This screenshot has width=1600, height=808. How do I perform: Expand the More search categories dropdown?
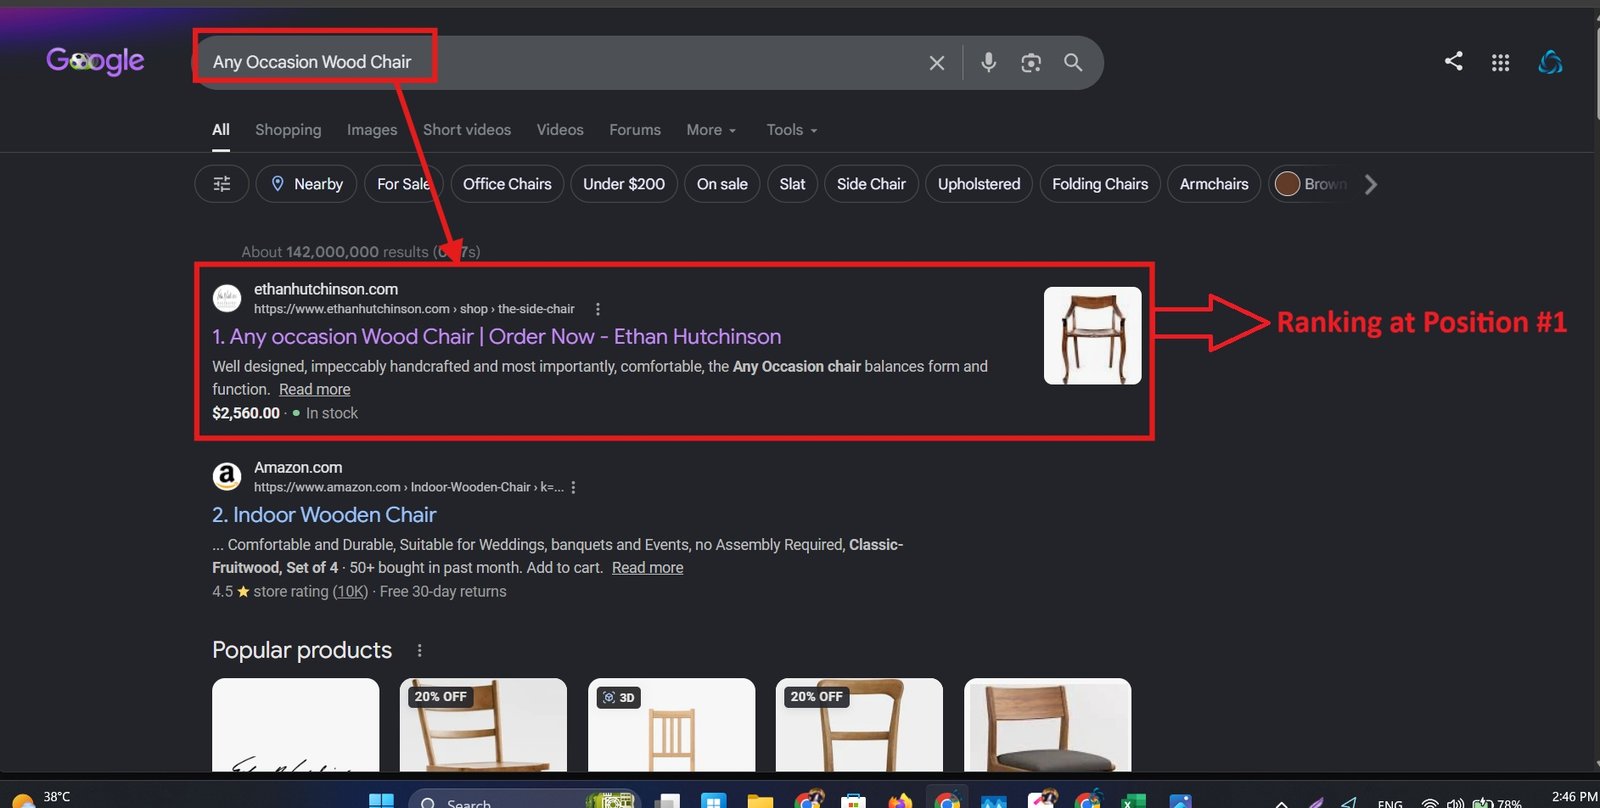(711, 130)
